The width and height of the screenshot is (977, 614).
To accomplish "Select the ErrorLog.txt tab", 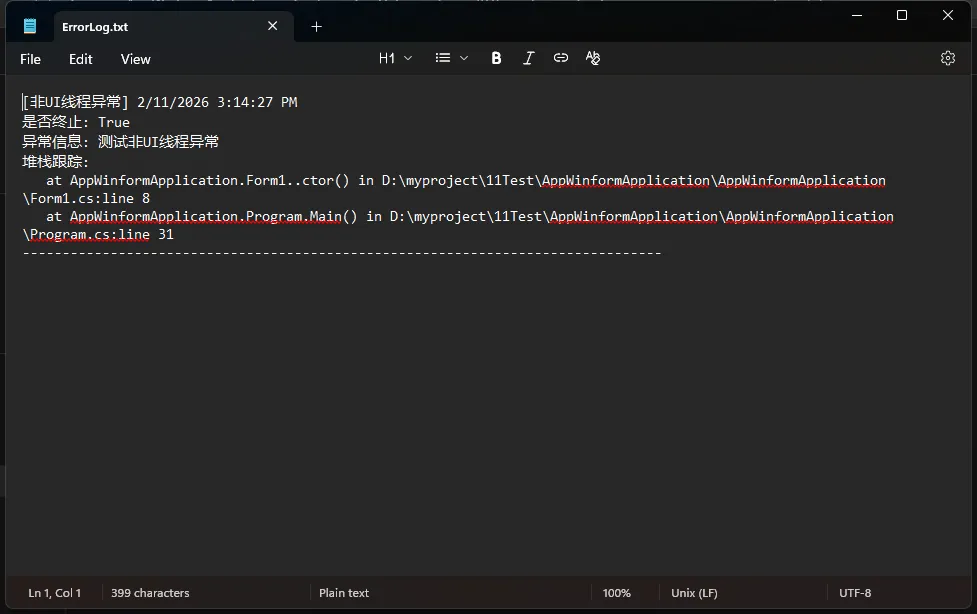I will (150, 27).
